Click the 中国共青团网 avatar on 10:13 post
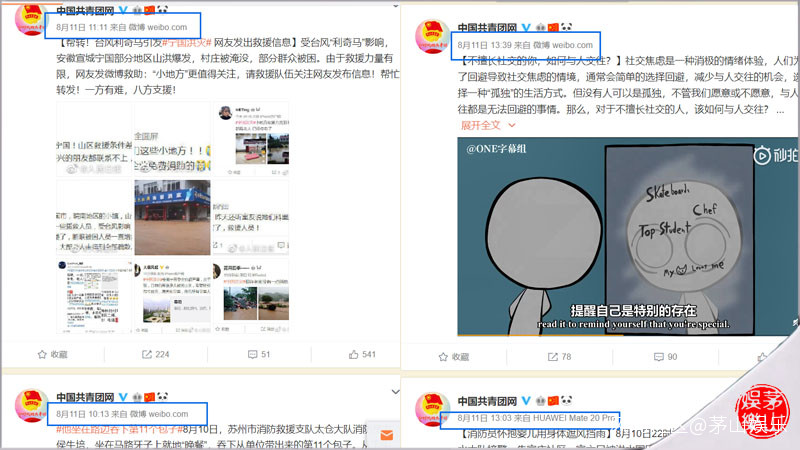This screenshot has height=450, width=800. point(31,405)
